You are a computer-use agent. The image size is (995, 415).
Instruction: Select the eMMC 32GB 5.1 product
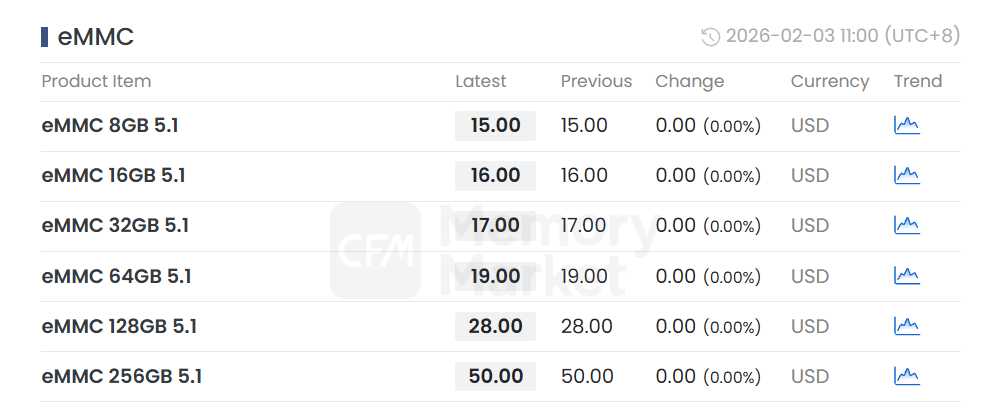point(115,226)
